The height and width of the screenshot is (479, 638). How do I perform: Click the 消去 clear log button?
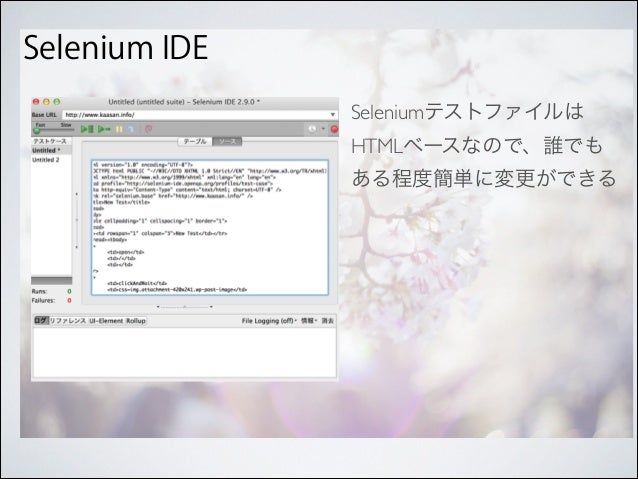click(x=328, y=321)
